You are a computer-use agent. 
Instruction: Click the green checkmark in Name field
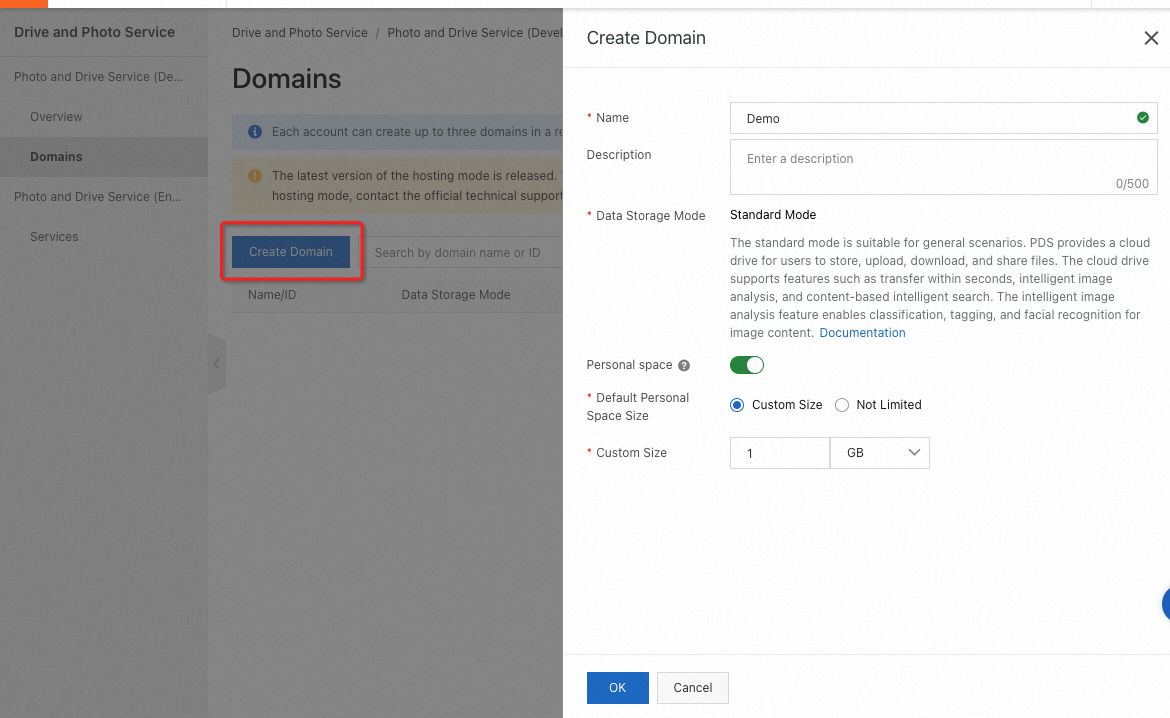1142,118
